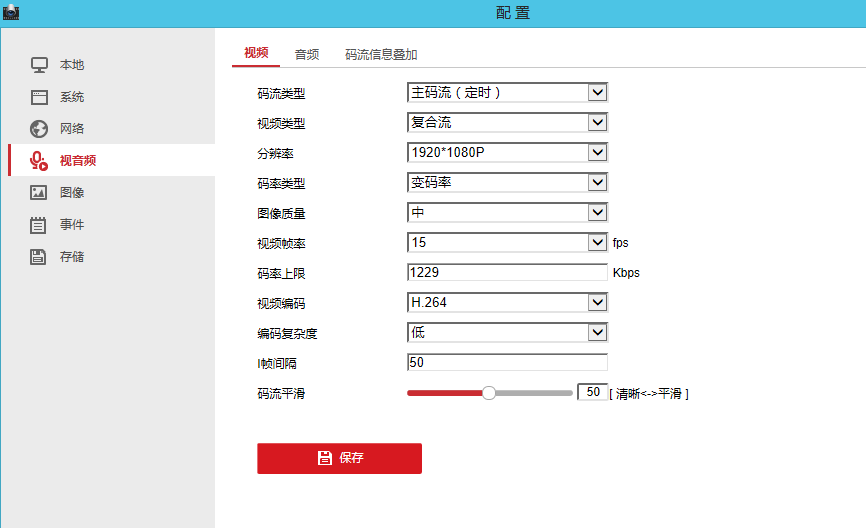The width and height of the screenshot is (866, 528).
Task: Click the 码流平滑 value box showing 50
Action: coord(593,392)
